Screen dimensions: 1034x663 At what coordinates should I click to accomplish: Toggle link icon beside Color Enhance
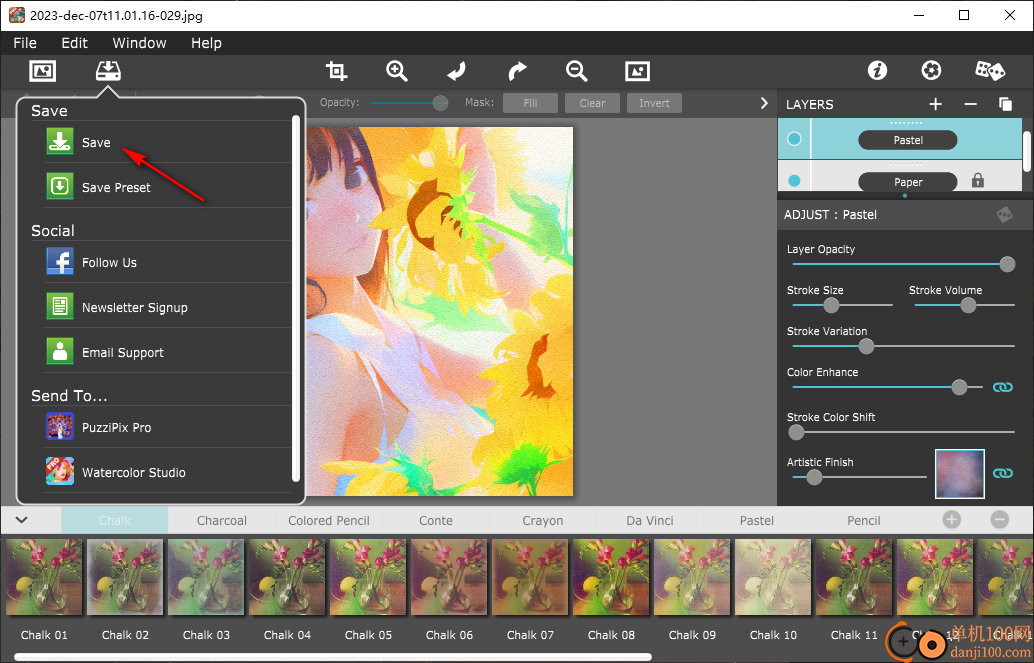coord(1002,387)
